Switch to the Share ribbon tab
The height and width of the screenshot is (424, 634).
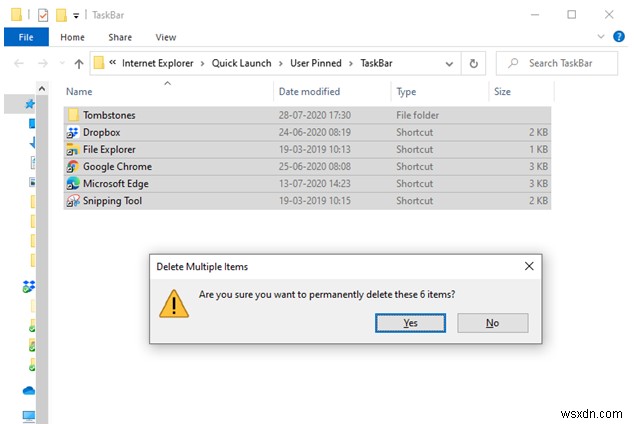coord(120,37)
